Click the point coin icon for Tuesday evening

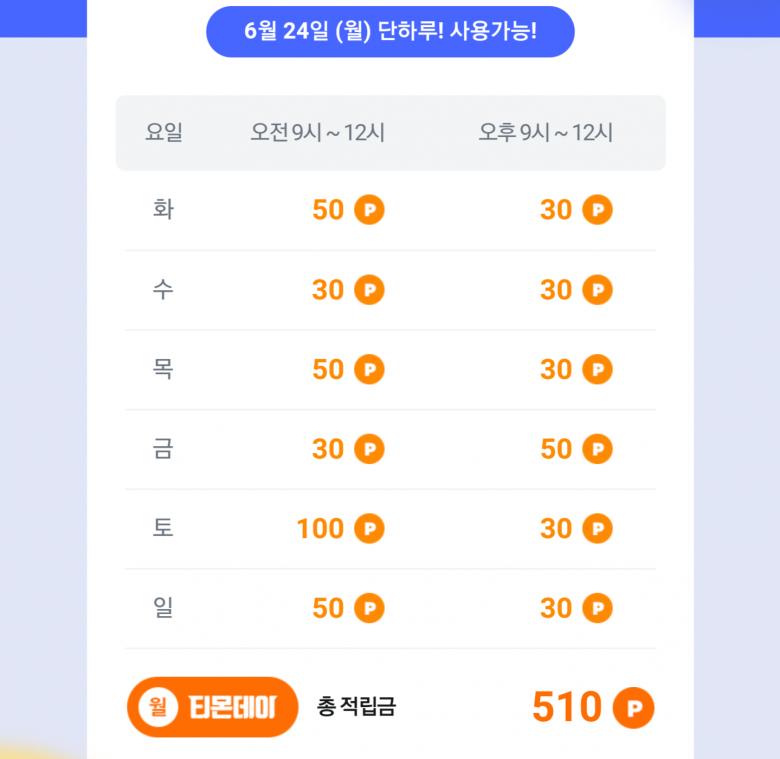[x=597, y=210]
